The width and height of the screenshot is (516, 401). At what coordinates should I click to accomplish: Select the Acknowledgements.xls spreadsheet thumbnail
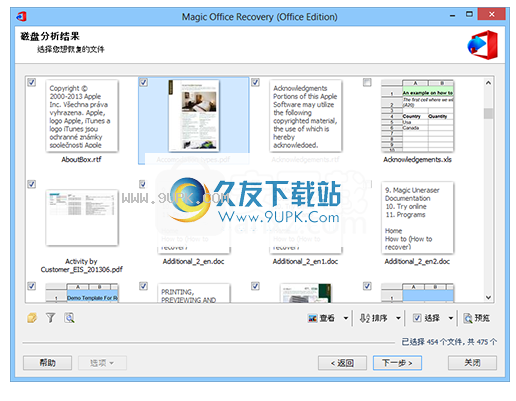click(417, 116)
